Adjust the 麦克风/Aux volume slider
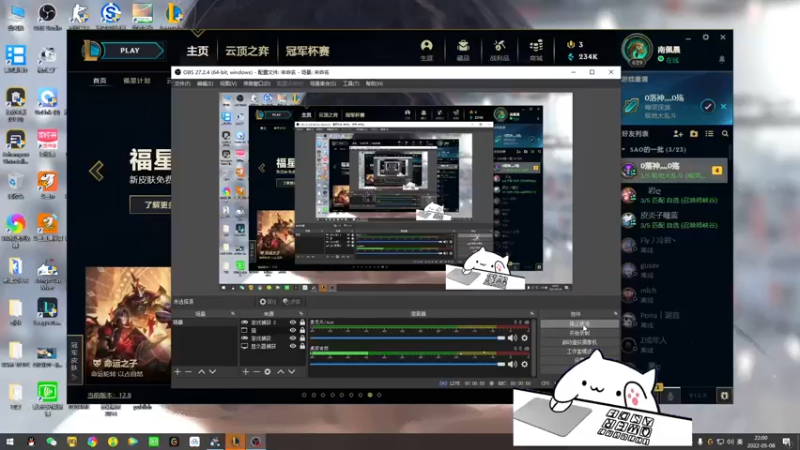The height and width of the screenshot is (450, 800). (407, 338)
